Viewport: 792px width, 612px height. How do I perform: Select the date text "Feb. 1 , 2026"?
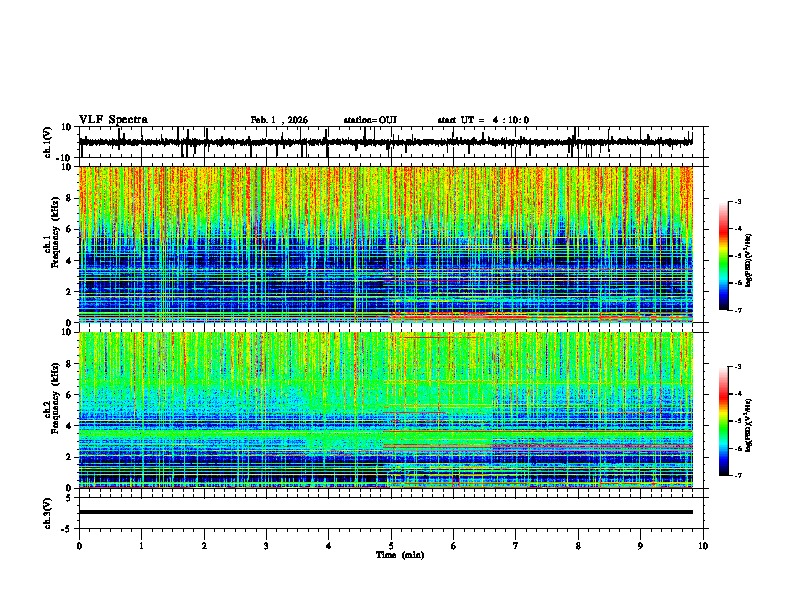[x=279, y=120]
